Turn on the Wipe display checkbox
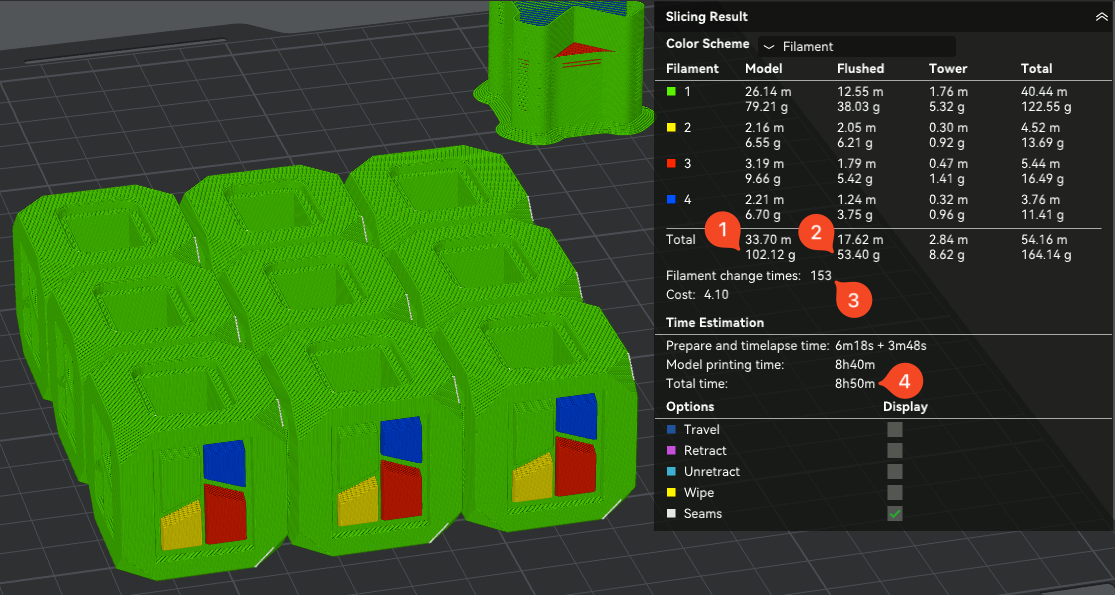Screen dimensions: 1115x595 895,492
